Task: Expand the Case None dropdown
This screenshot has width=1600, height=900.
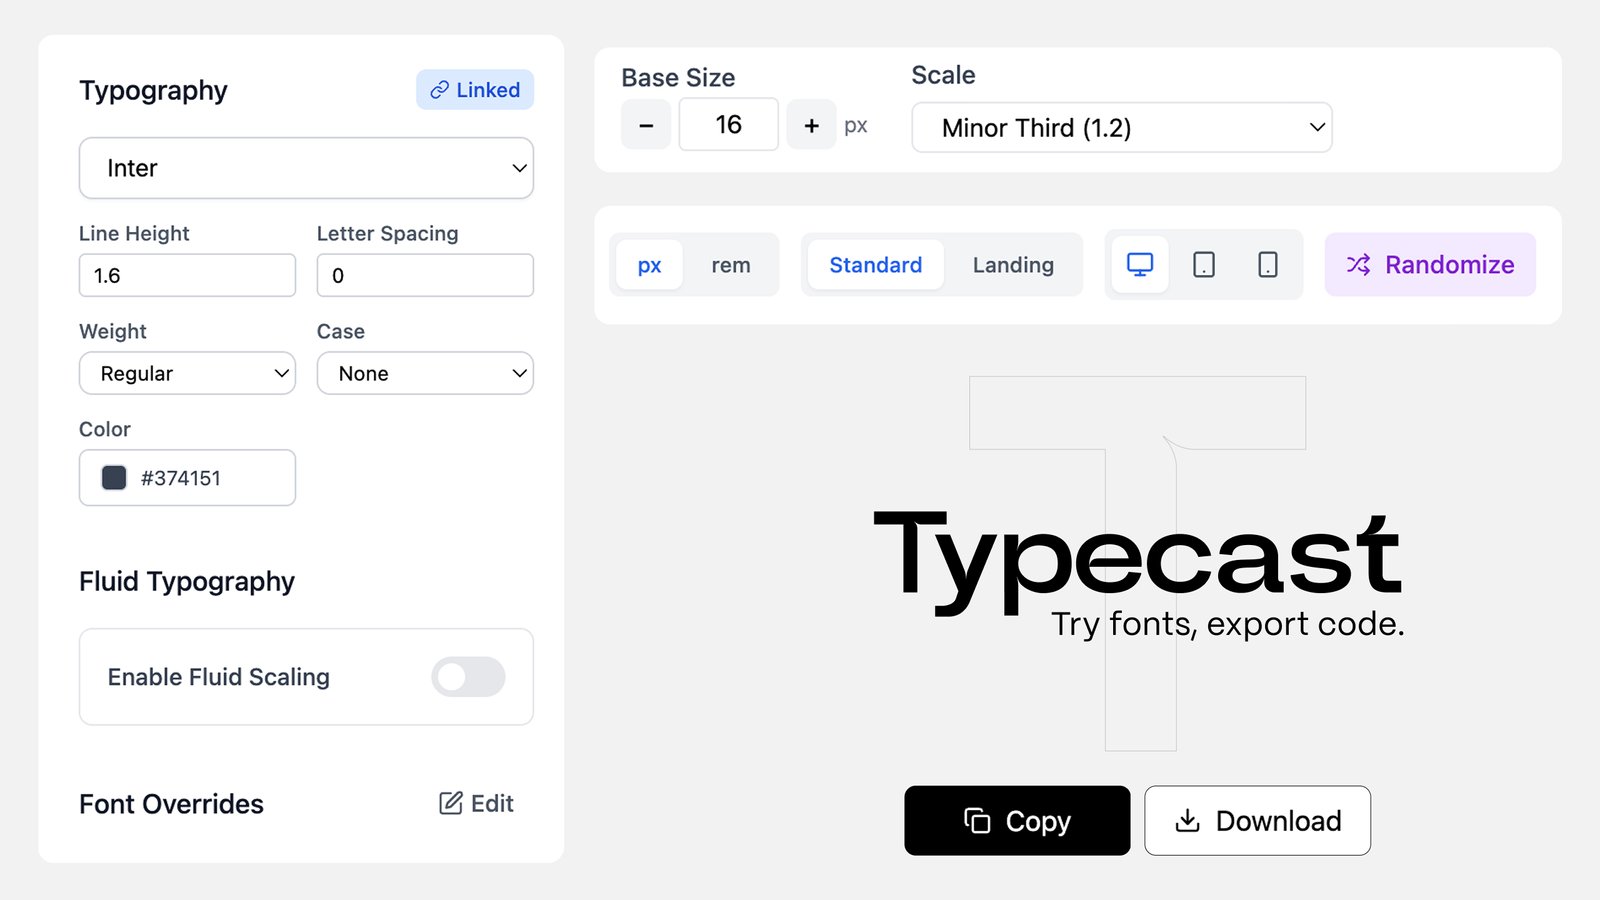Action: (425, 373)
